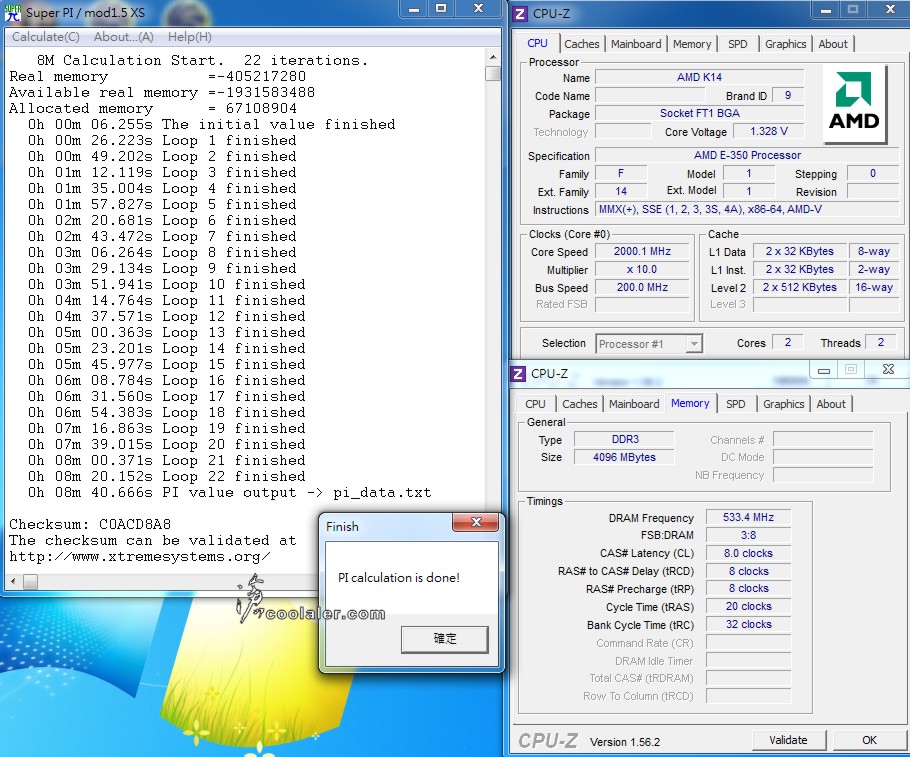Open Graphics tab in the bottom CPU-Z window
The height and width of the screenshot is (757, 910).
[783, 404]
